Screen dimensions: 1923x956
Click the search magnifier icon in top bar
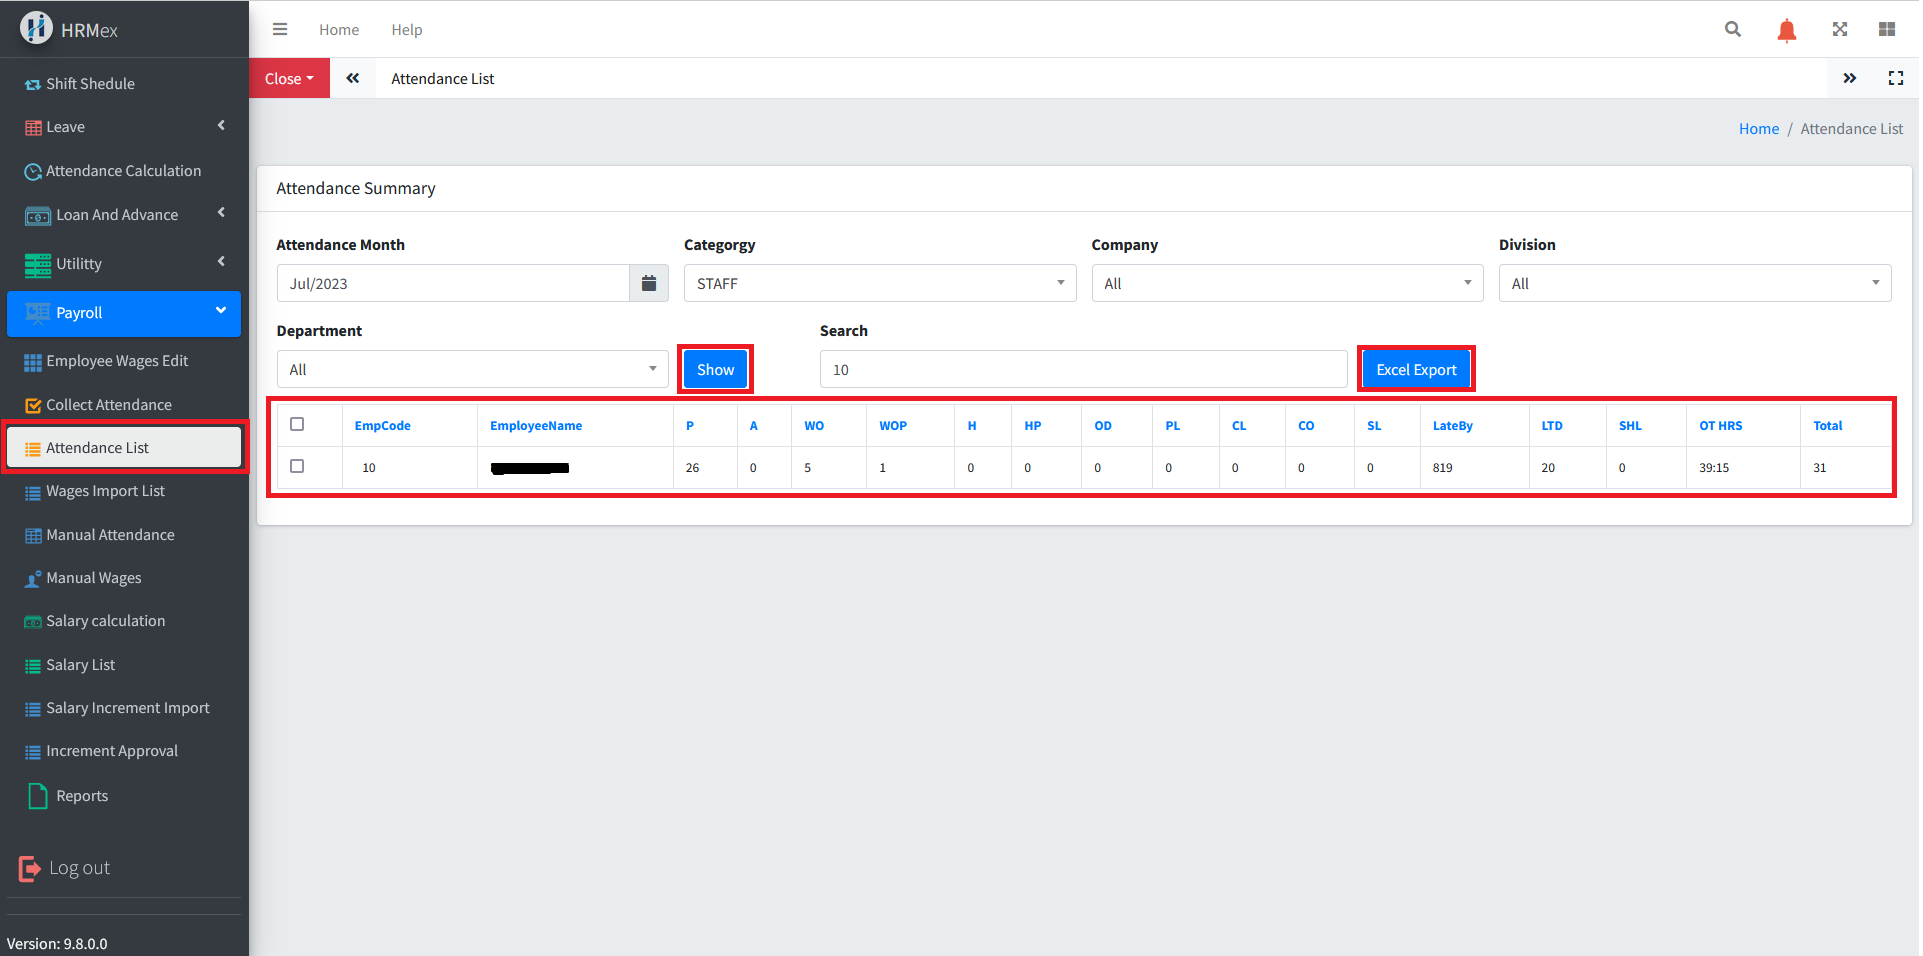(1732, 30)
